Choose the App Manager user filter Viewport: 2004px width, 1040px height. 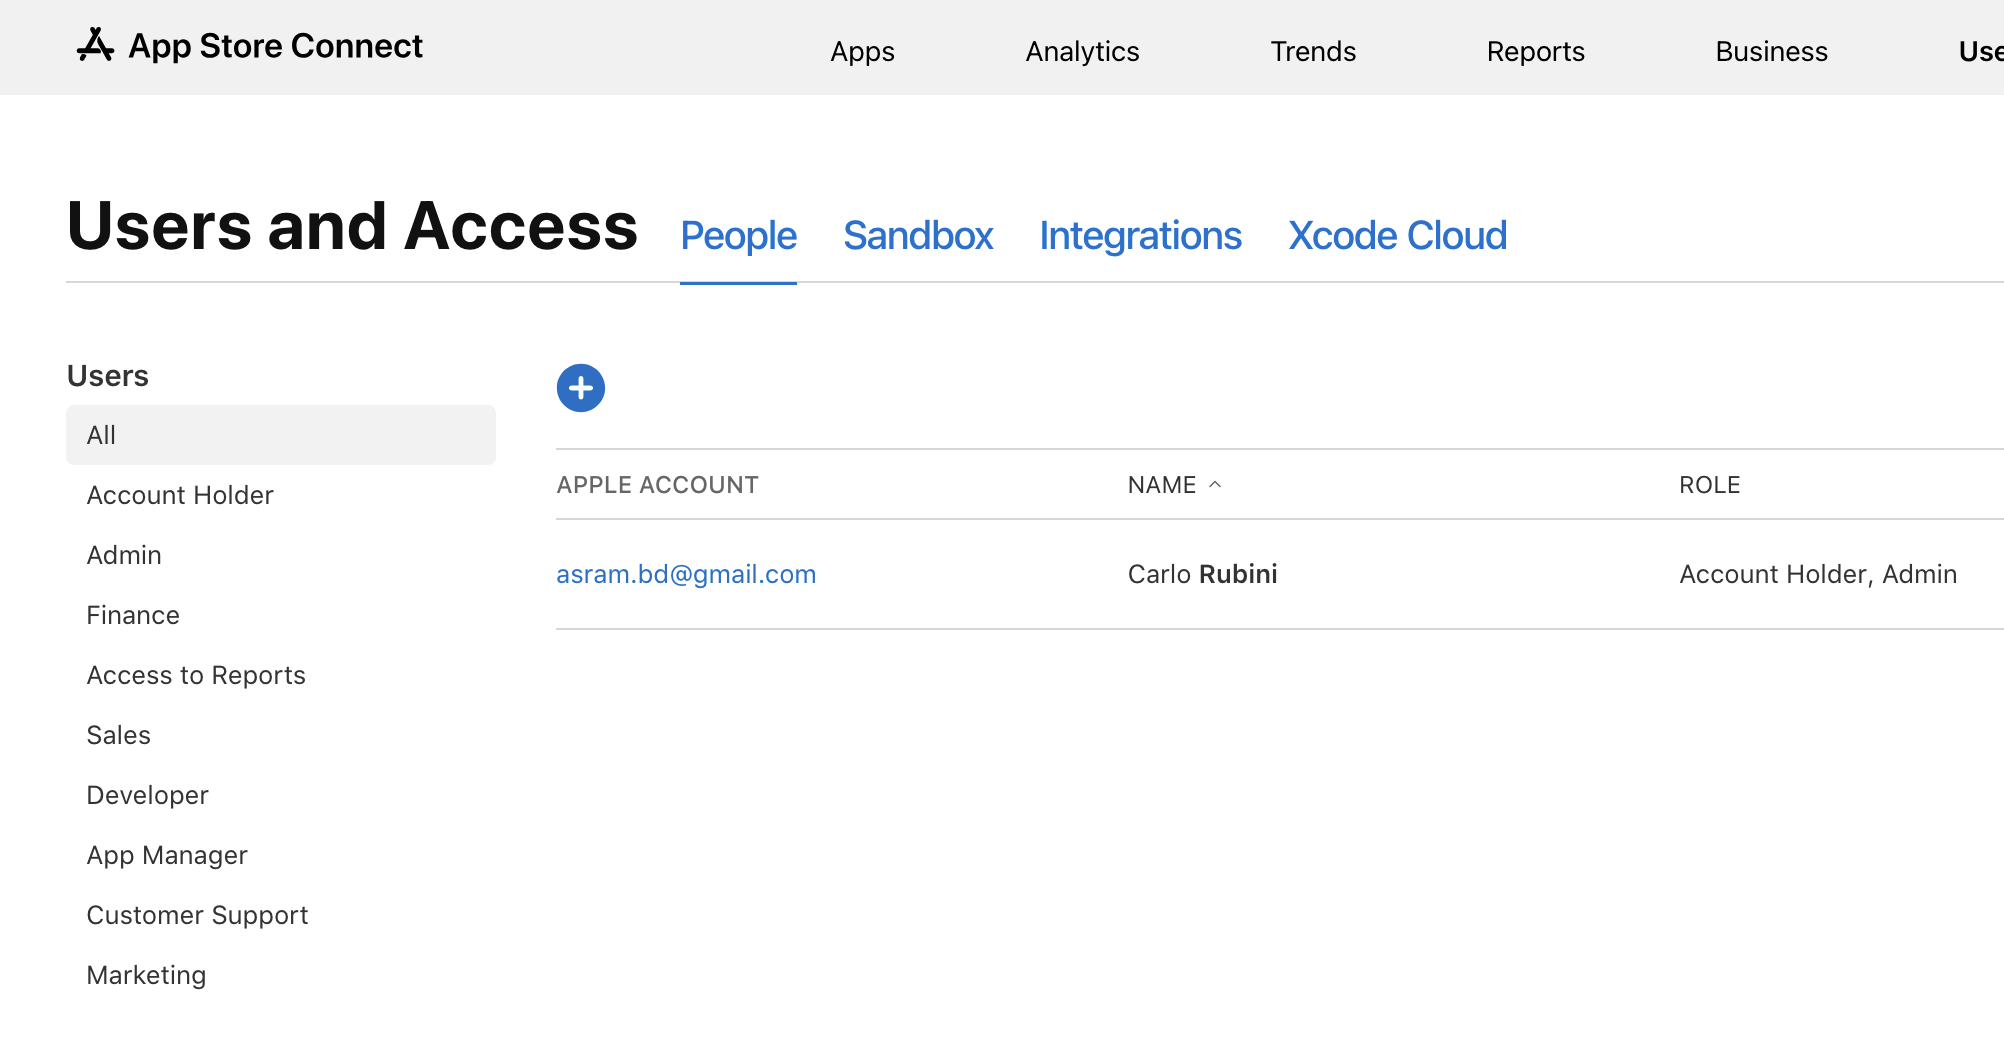pos(167,855)
